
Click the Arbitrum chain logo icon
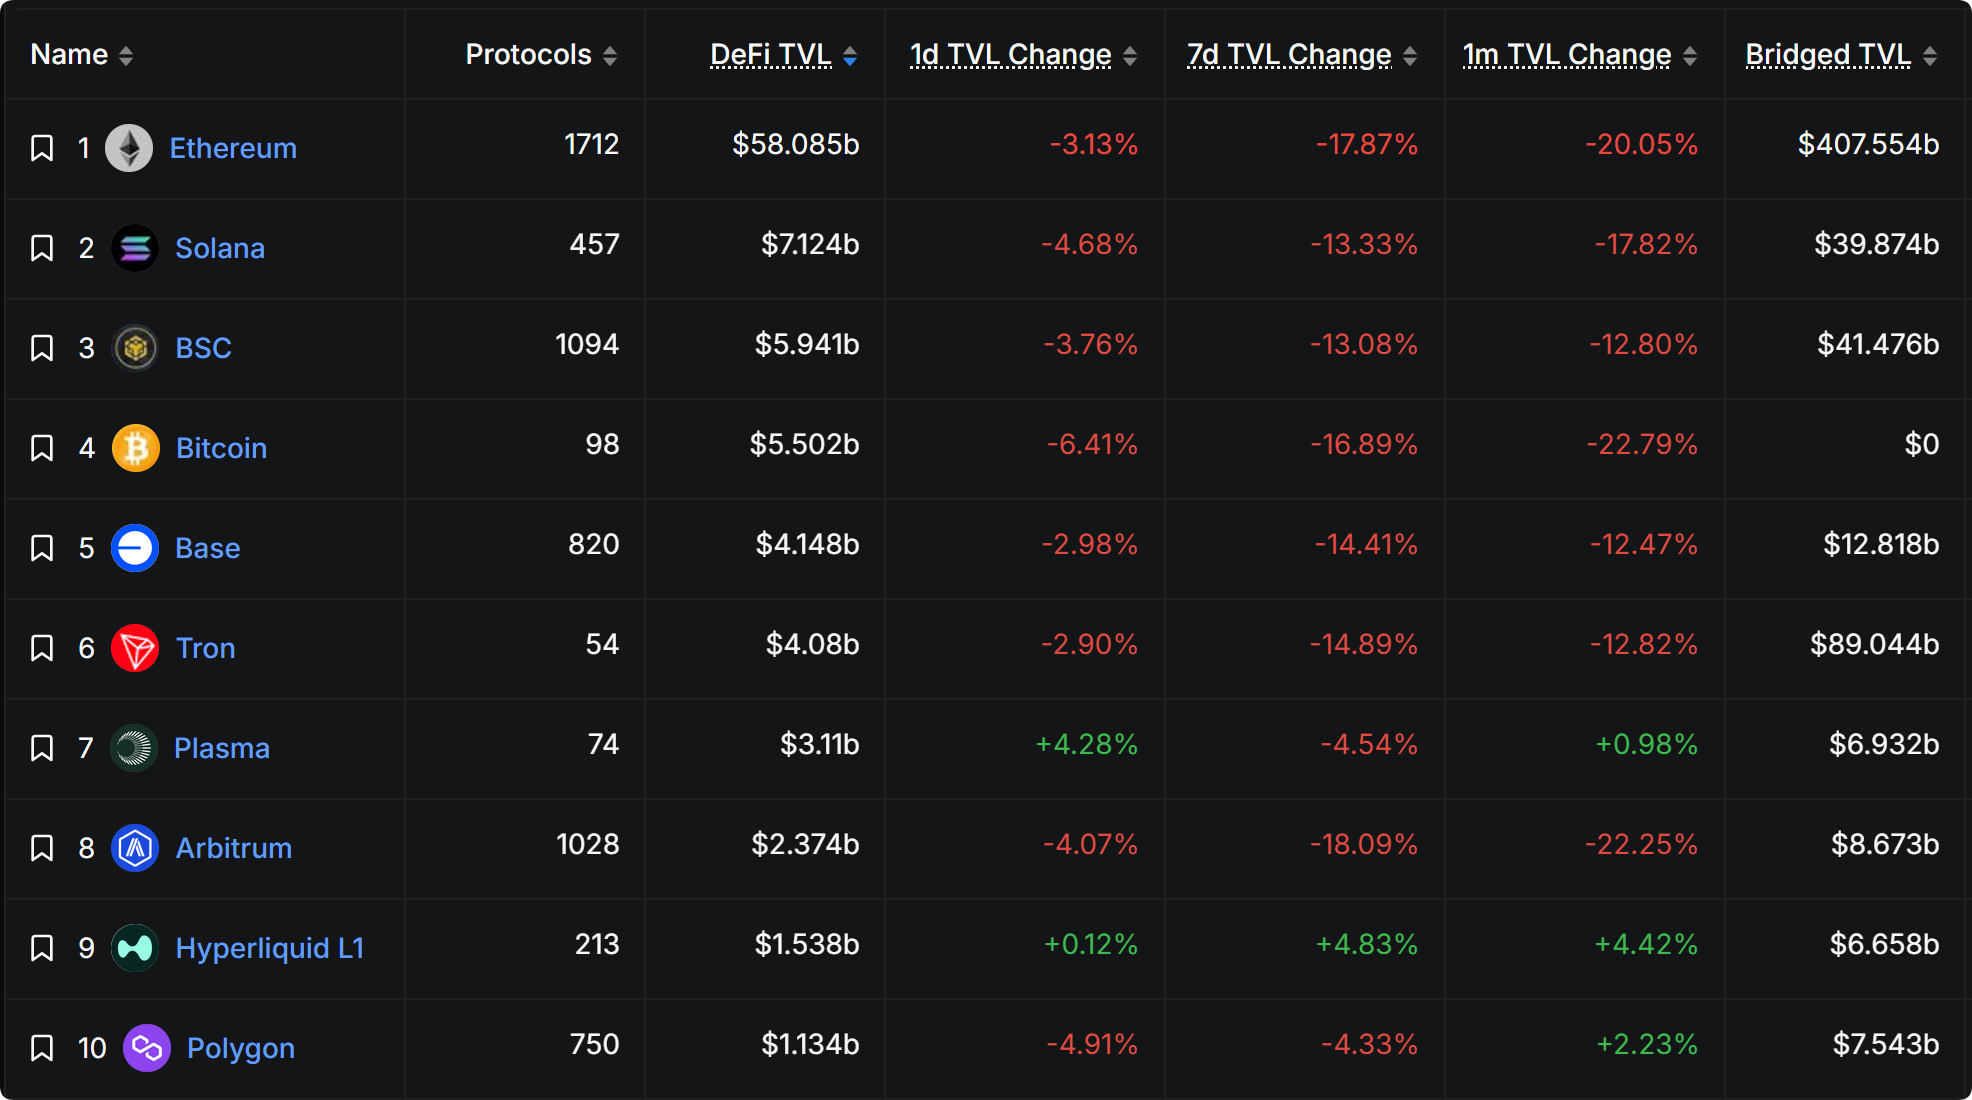pyautogui.click(x=135, y=848)
